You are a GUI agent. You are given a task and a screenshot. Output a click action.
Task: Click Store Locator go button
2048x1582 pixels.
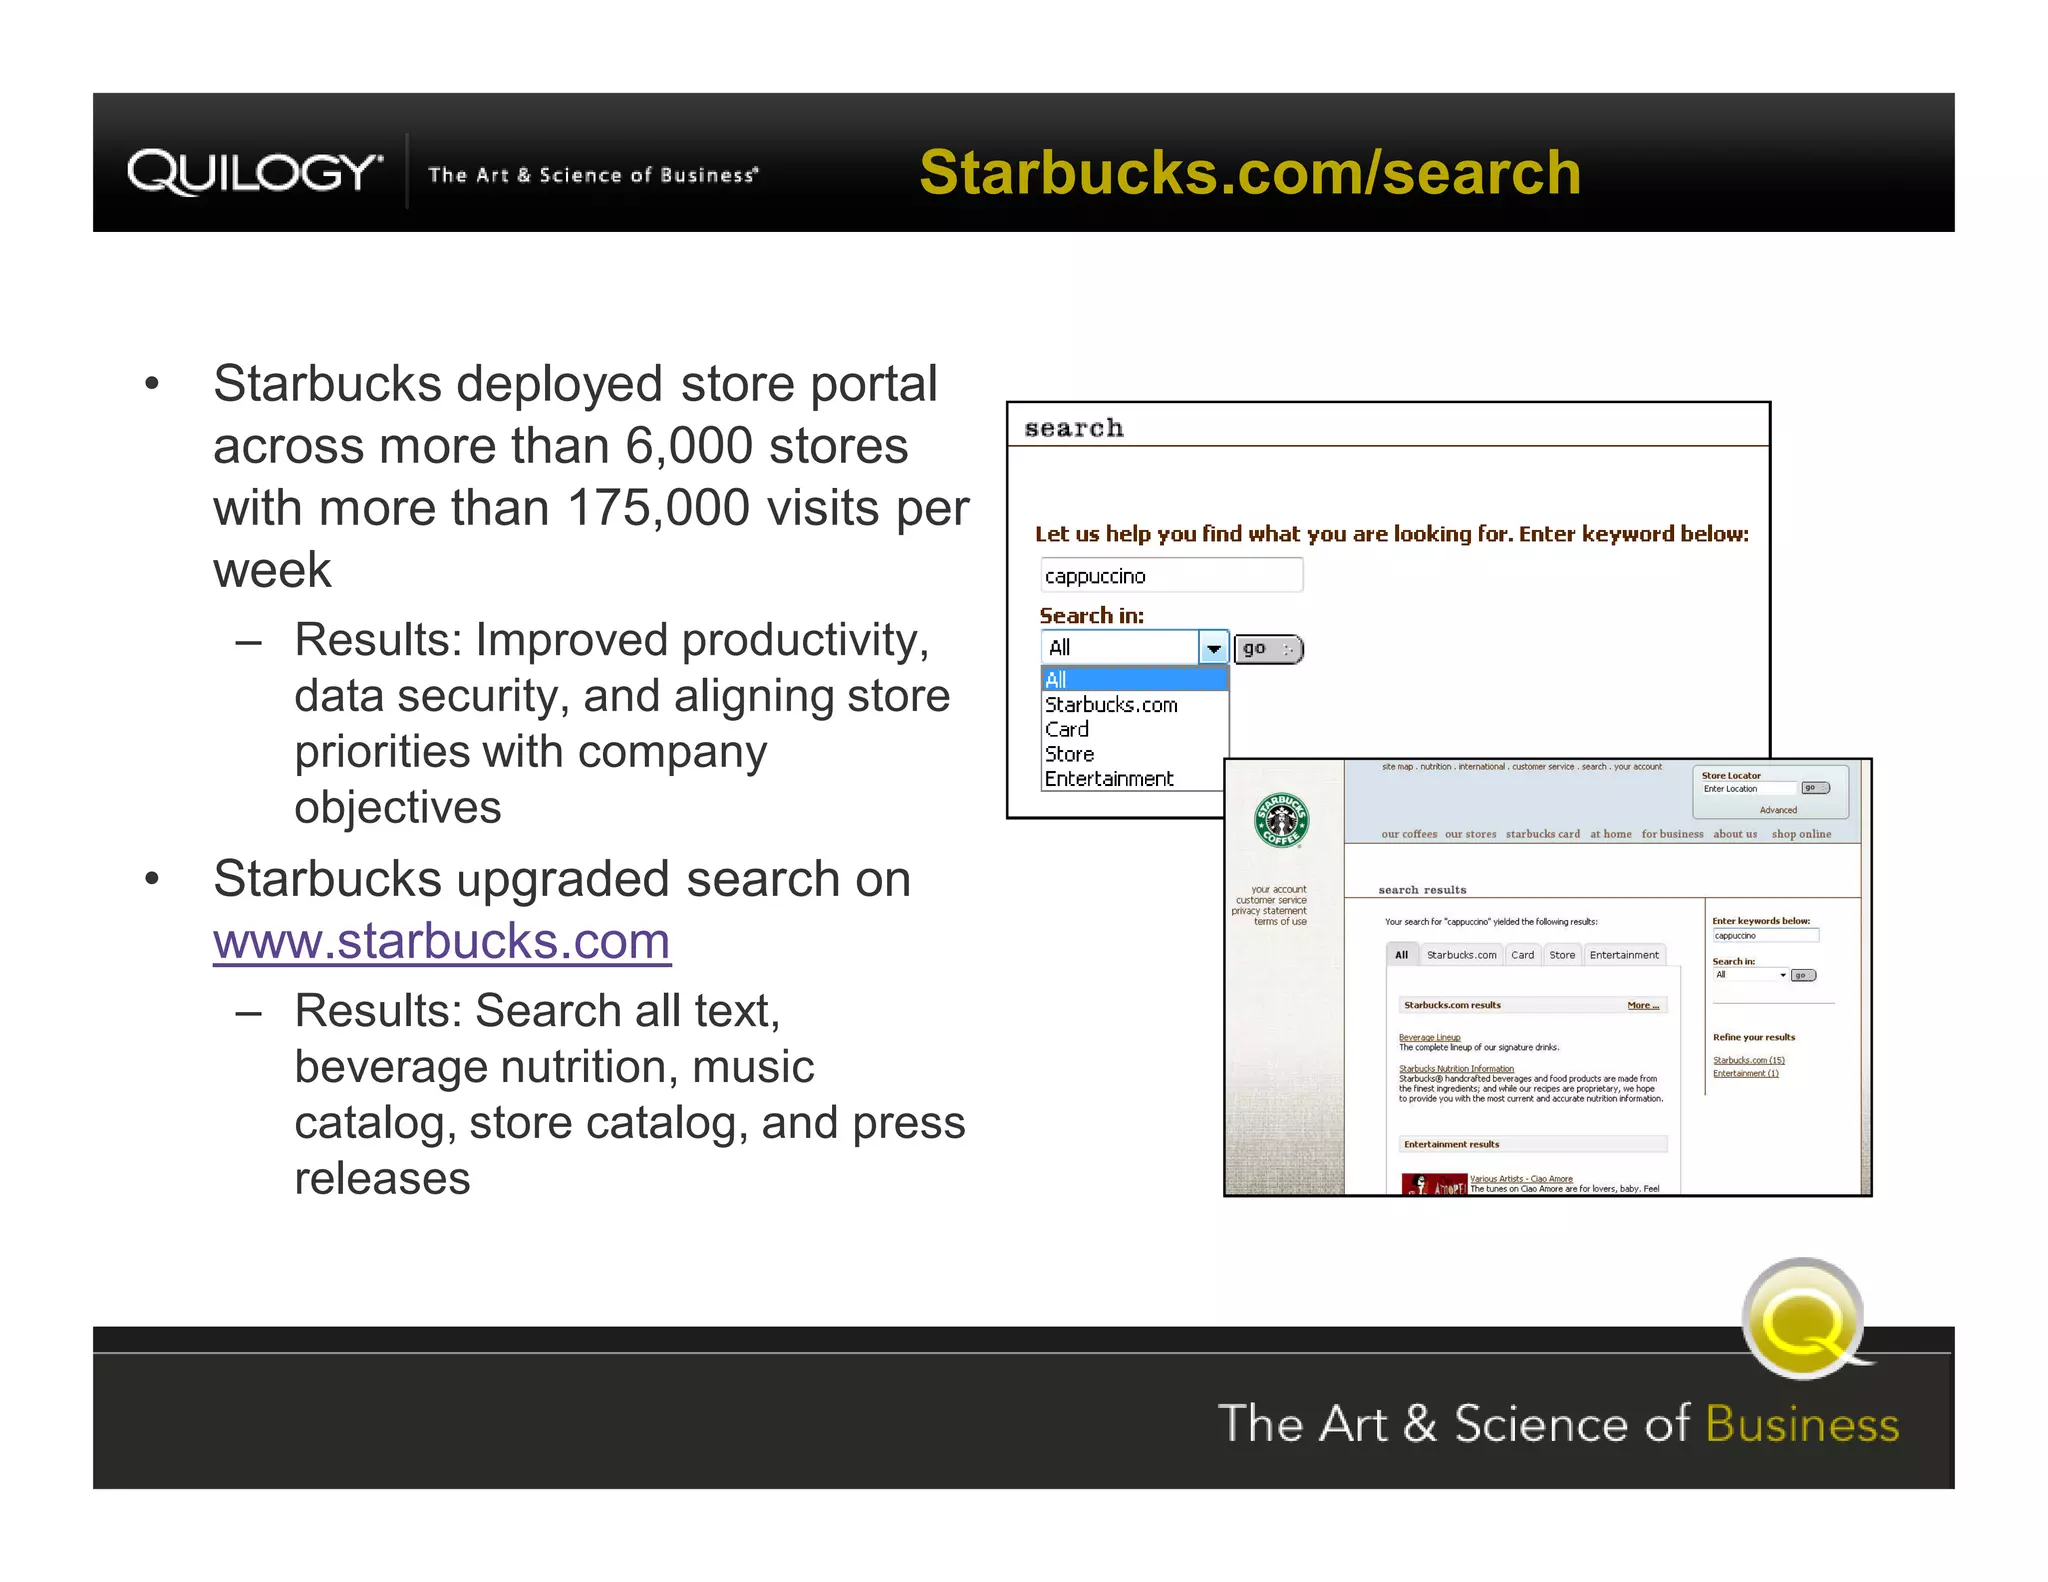click(x=1815, y=788)
